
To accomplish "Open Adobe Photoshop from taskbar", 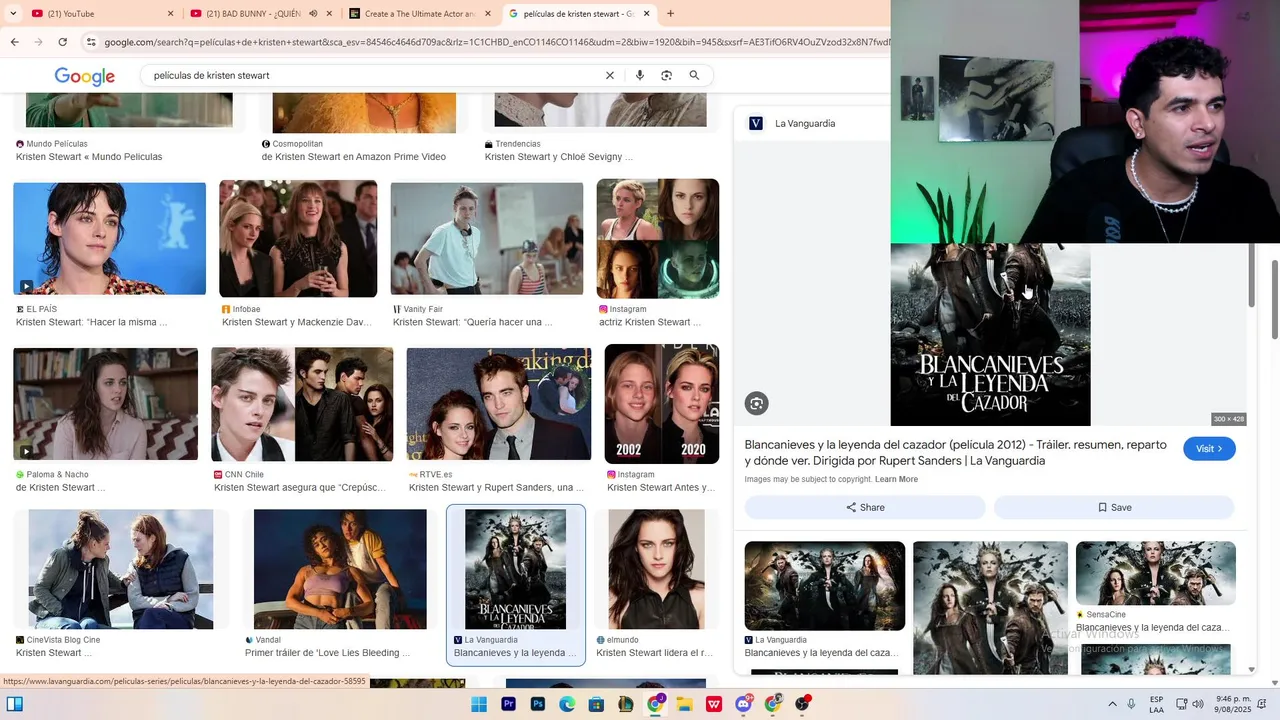I will pos(538,704).
